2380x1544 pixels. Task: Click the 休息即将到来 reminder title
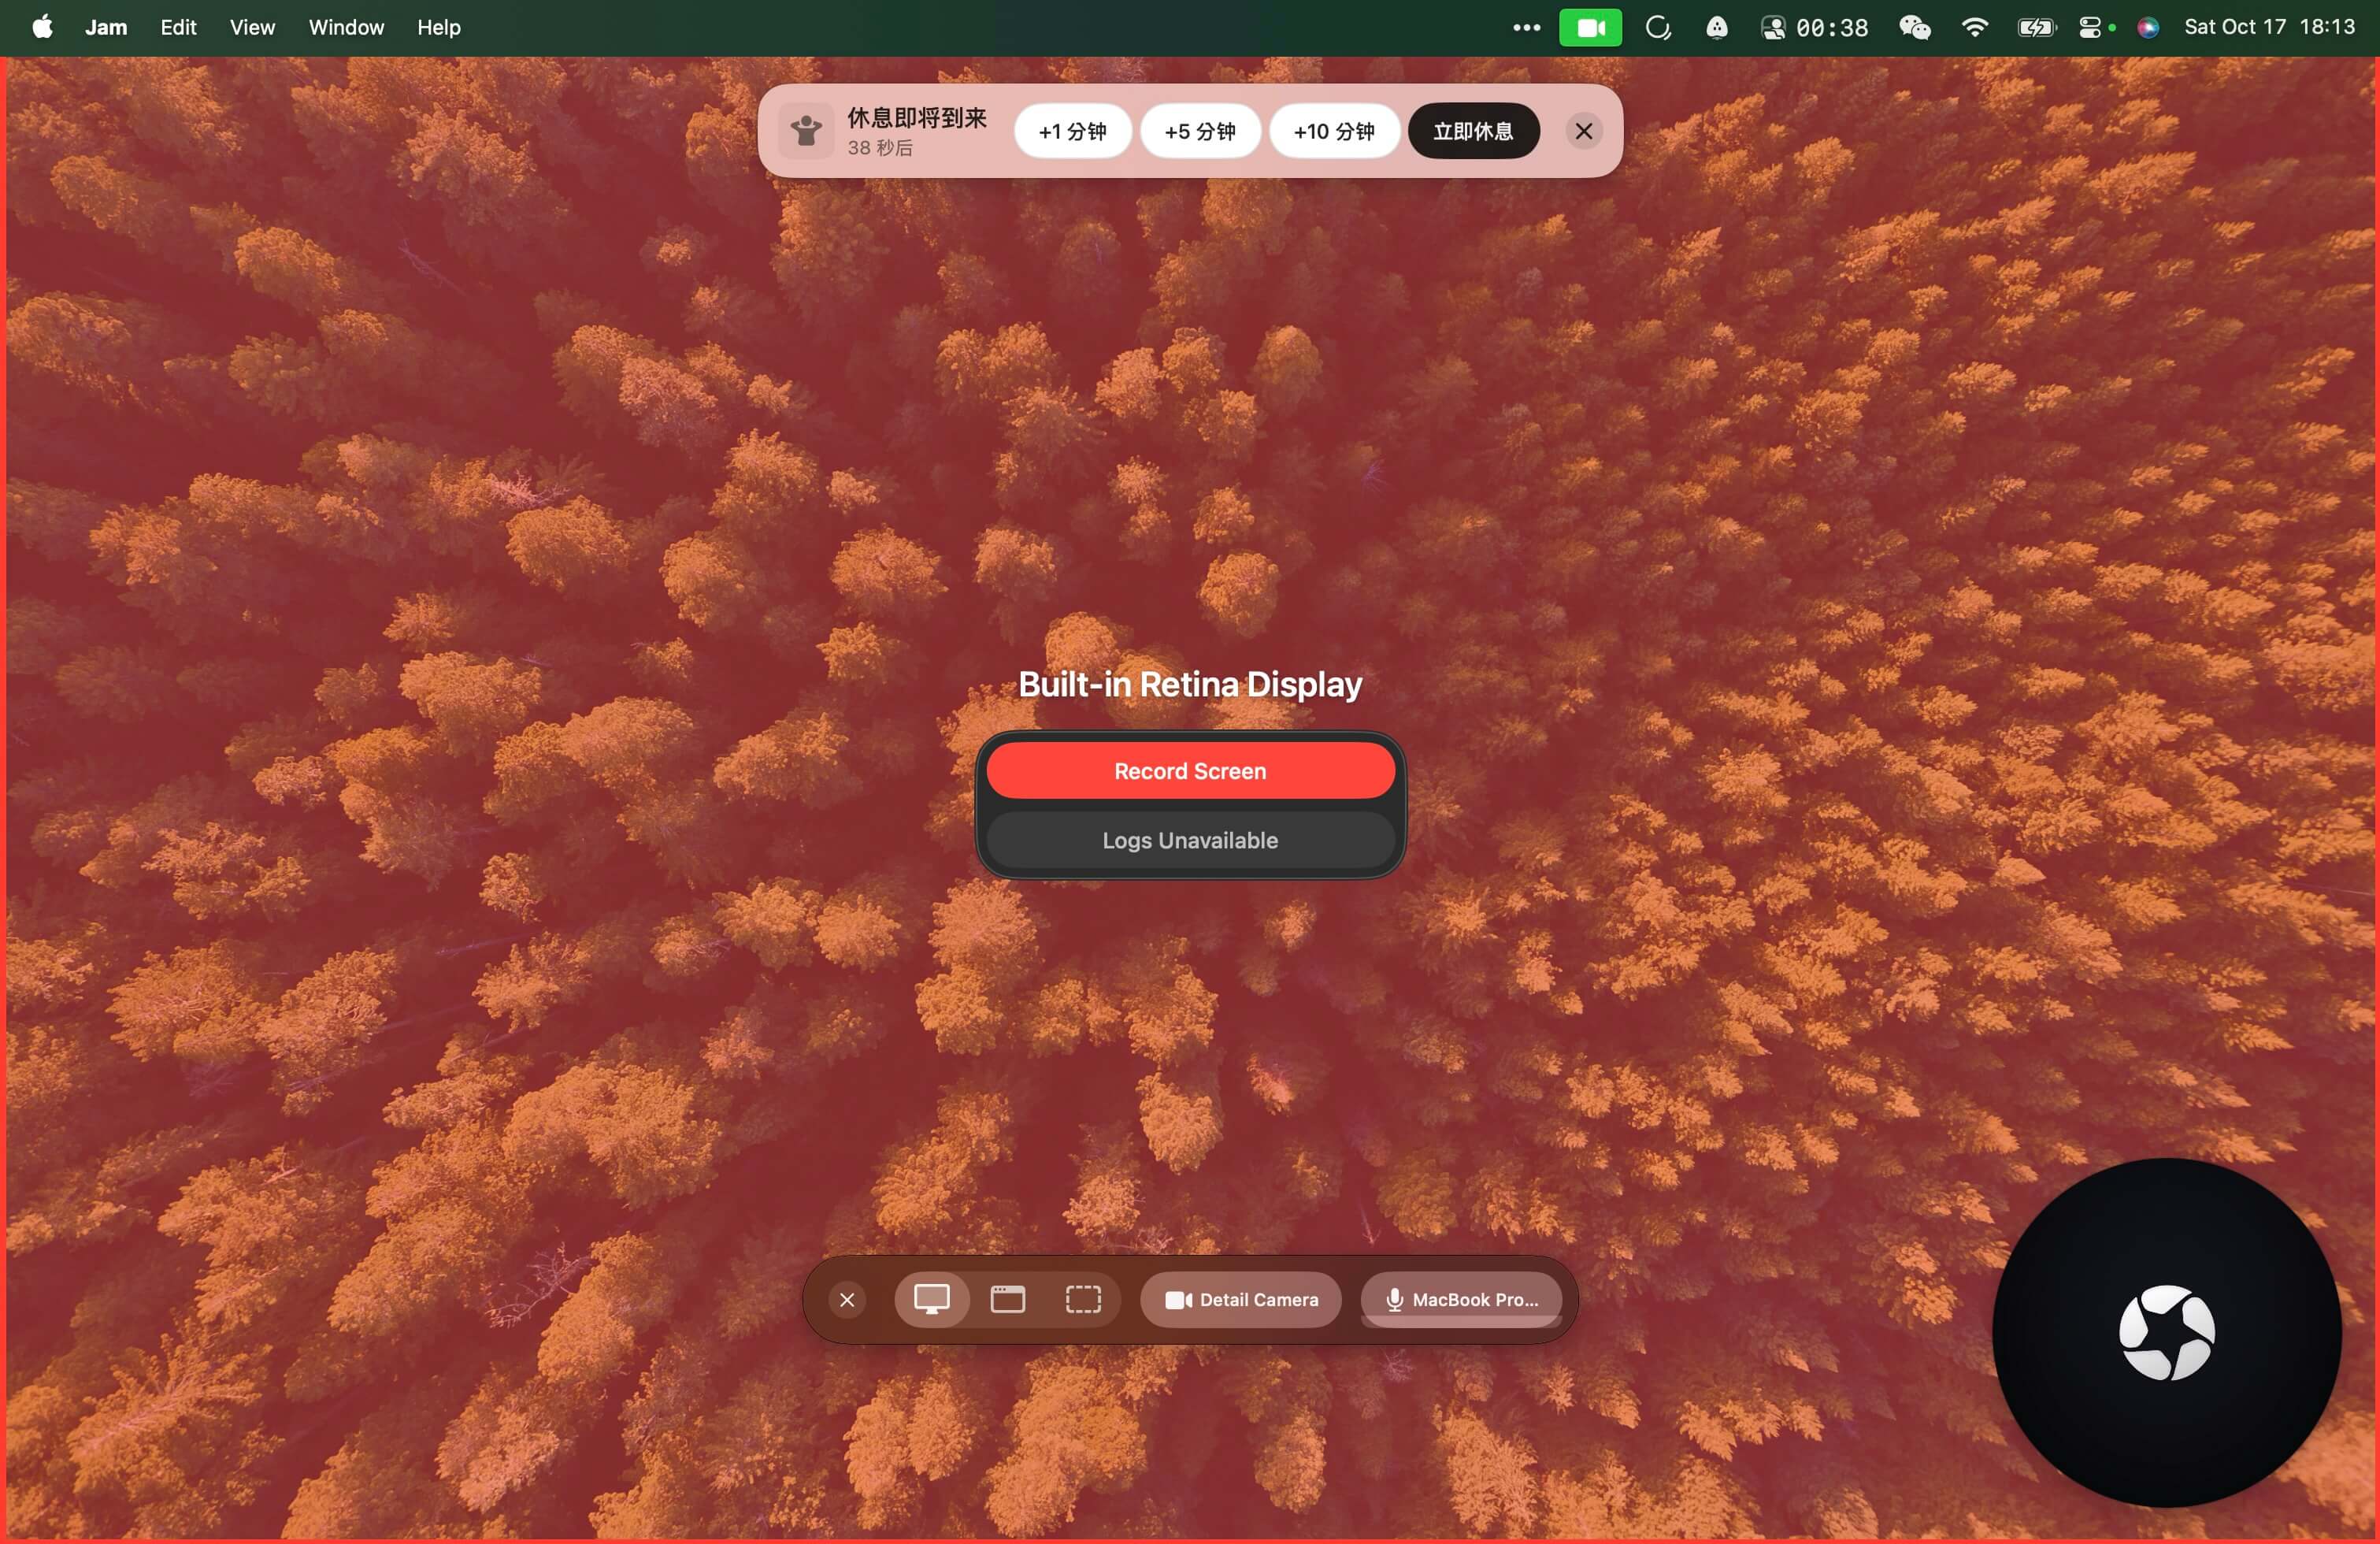point(917,118)
